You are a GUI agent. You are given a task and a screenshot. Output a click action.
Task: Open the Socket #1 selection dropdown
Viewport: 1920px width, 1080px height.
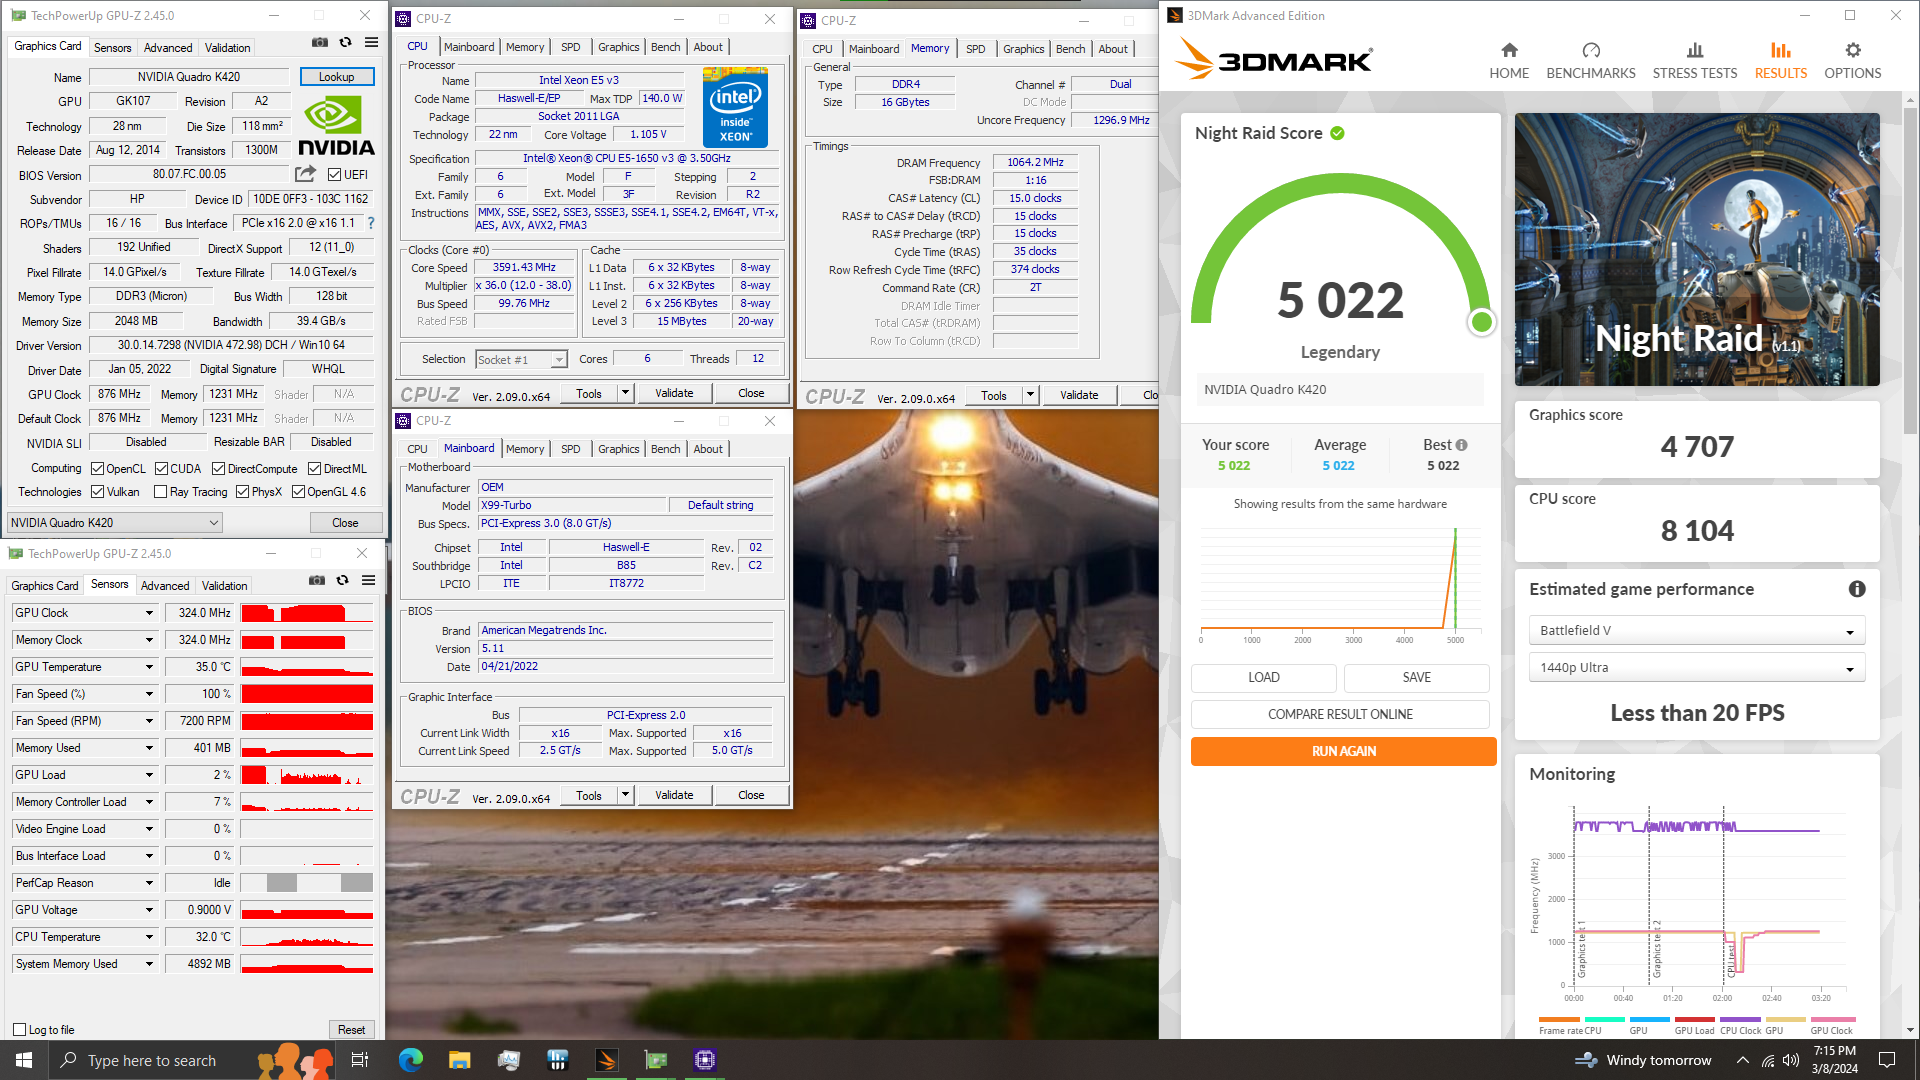pos(521,359)
